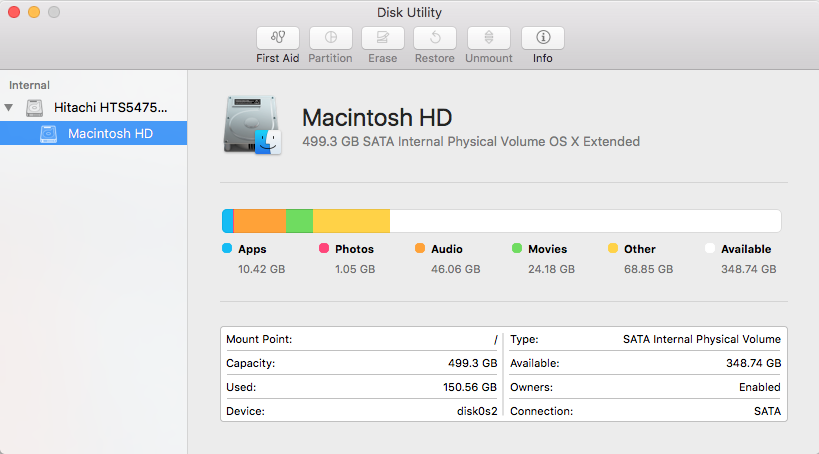Click the Mount Point row in details table

(x=361, y=339)
